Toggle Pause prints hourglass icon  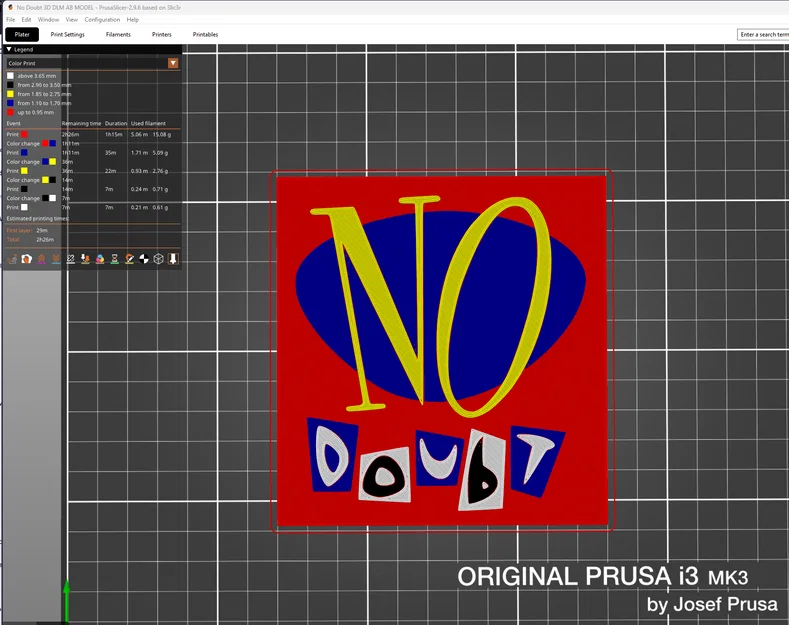click(x=115, y=259)
